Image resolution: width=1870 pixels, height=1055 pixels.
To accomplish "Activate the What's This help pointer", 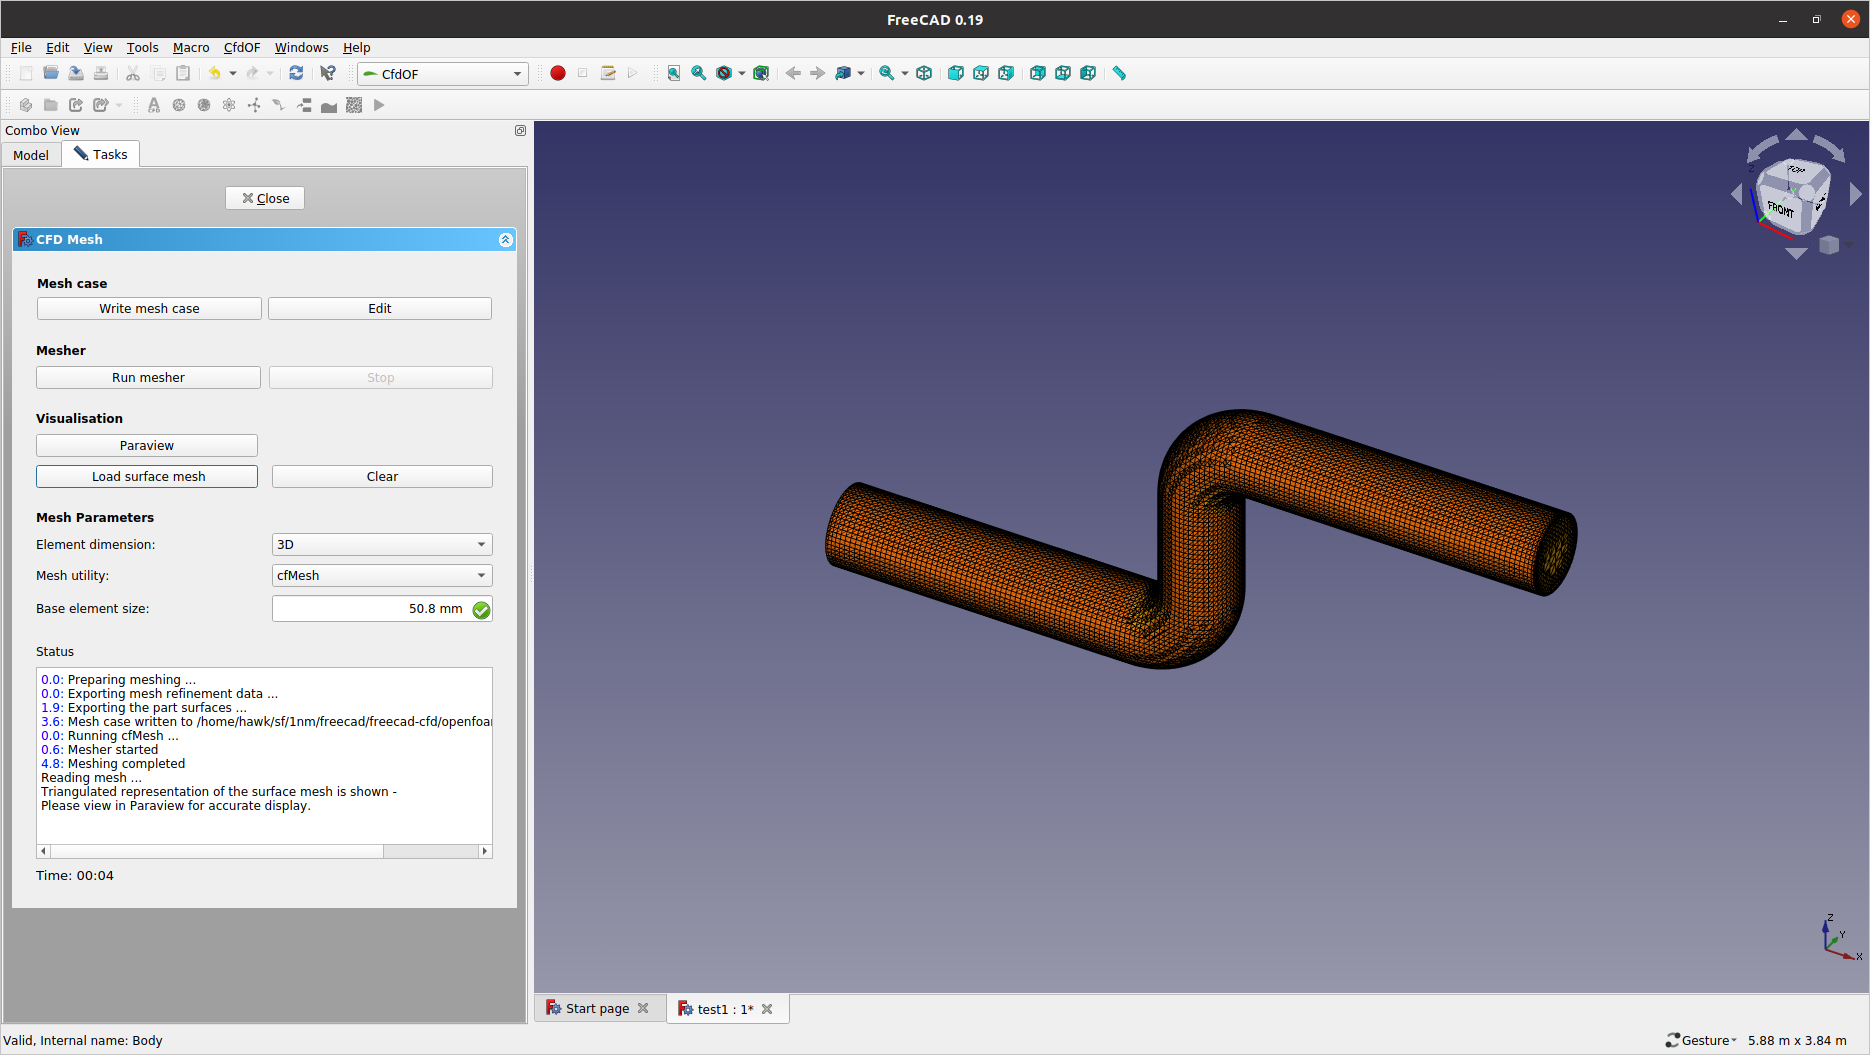I will pos(328,73).
